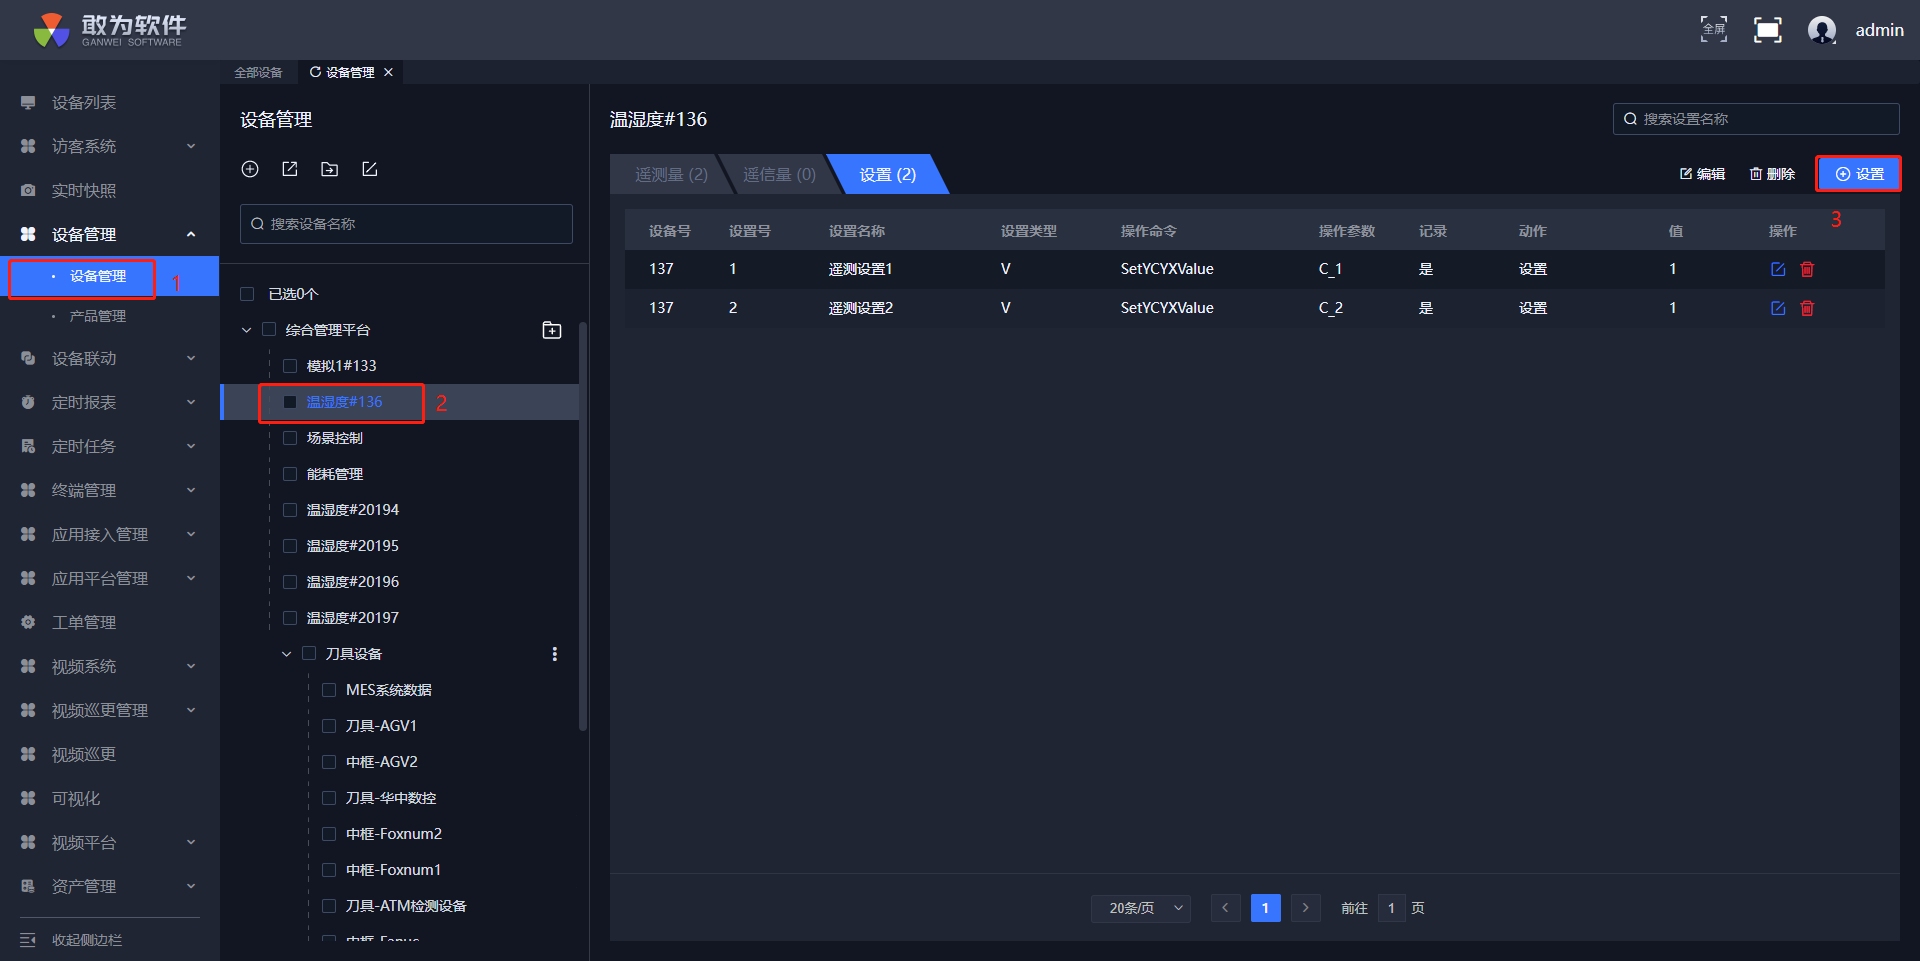Image resolution: width=1920 pixels, height=961 pixels.
Task: Open 视频巡更 in the sidebar
Action: click(x=84, y=755)
